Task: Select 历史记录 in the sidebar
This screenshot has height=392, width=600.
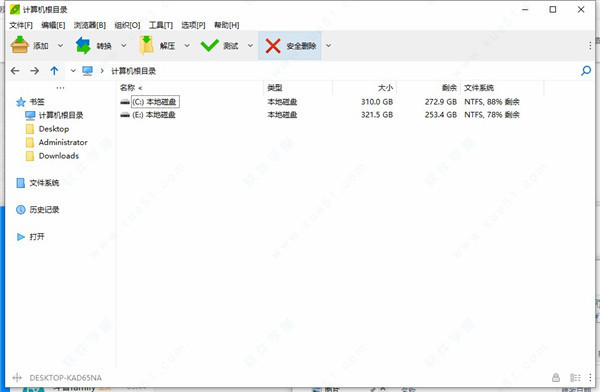Action: coord(38,210)
